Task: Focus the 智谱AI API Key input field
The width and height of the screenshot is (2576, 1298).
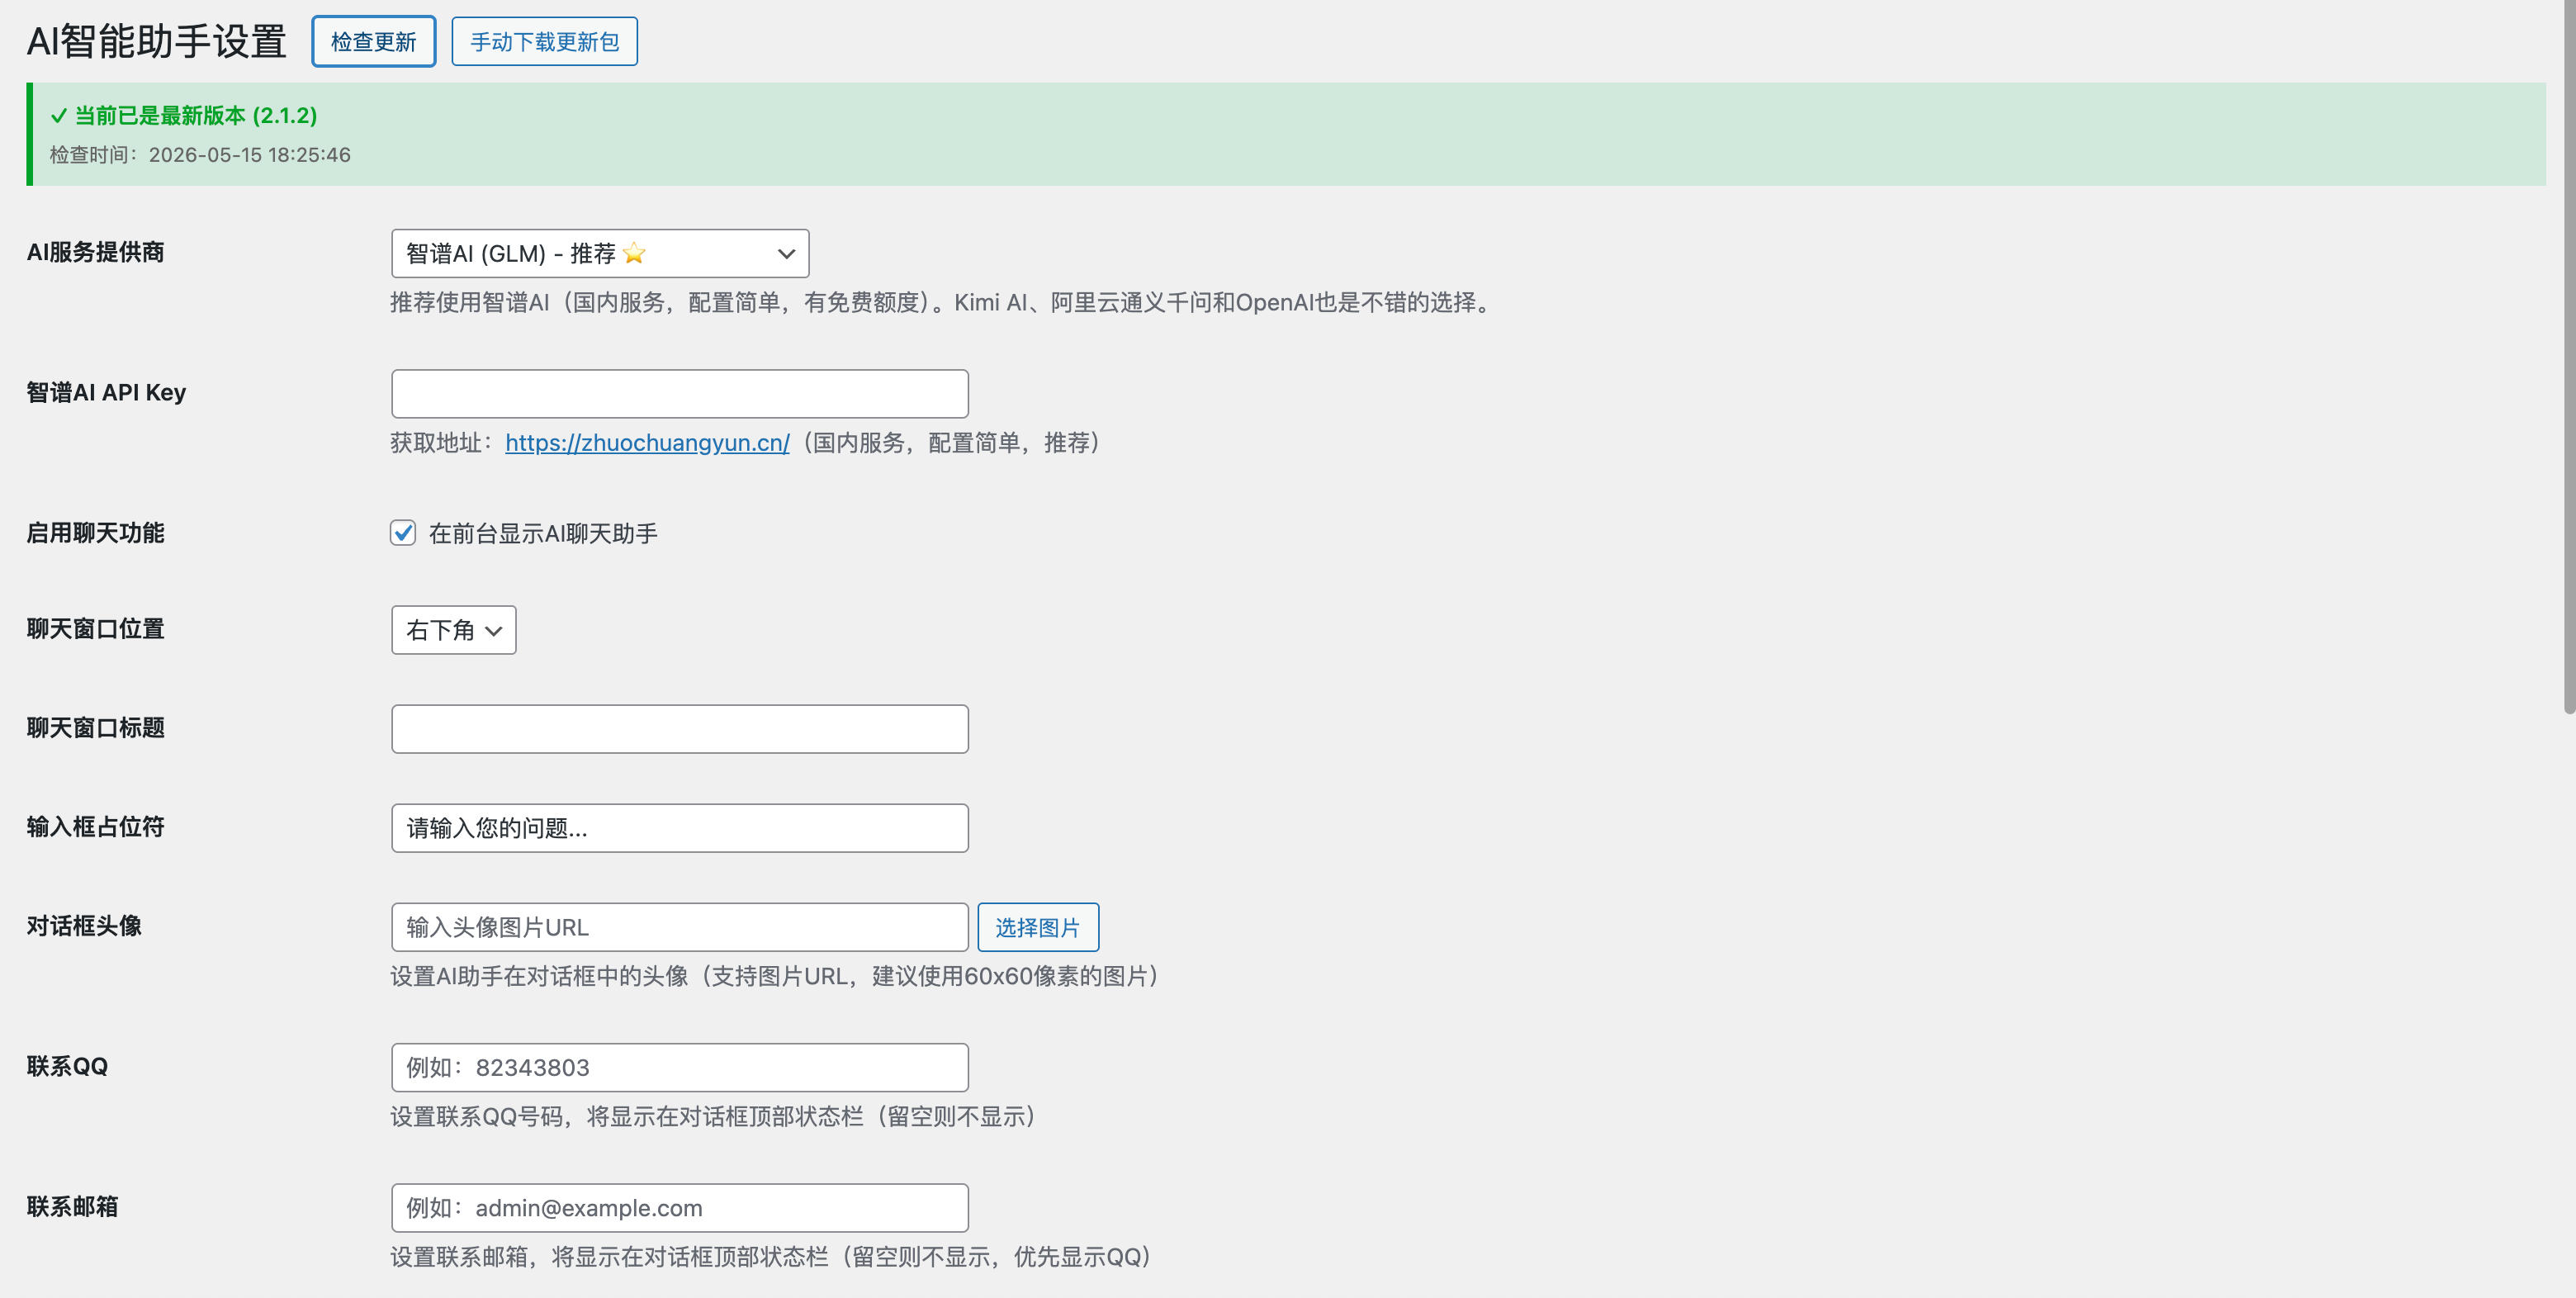Action: click(x=680, y=394)
